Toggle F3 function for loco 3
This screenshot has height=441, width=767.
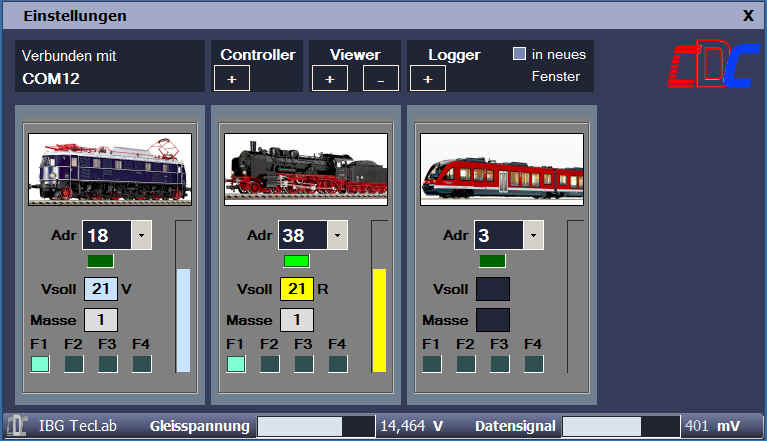(x=500, y=364)
